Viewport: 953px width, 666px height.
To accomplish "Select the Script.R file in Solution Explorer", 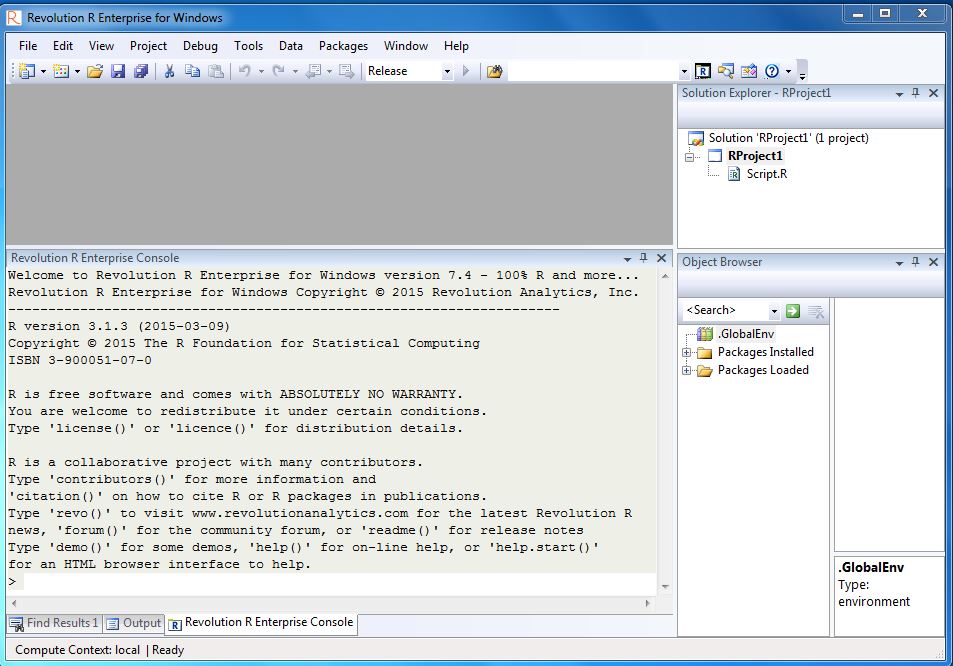I will 766,174.
